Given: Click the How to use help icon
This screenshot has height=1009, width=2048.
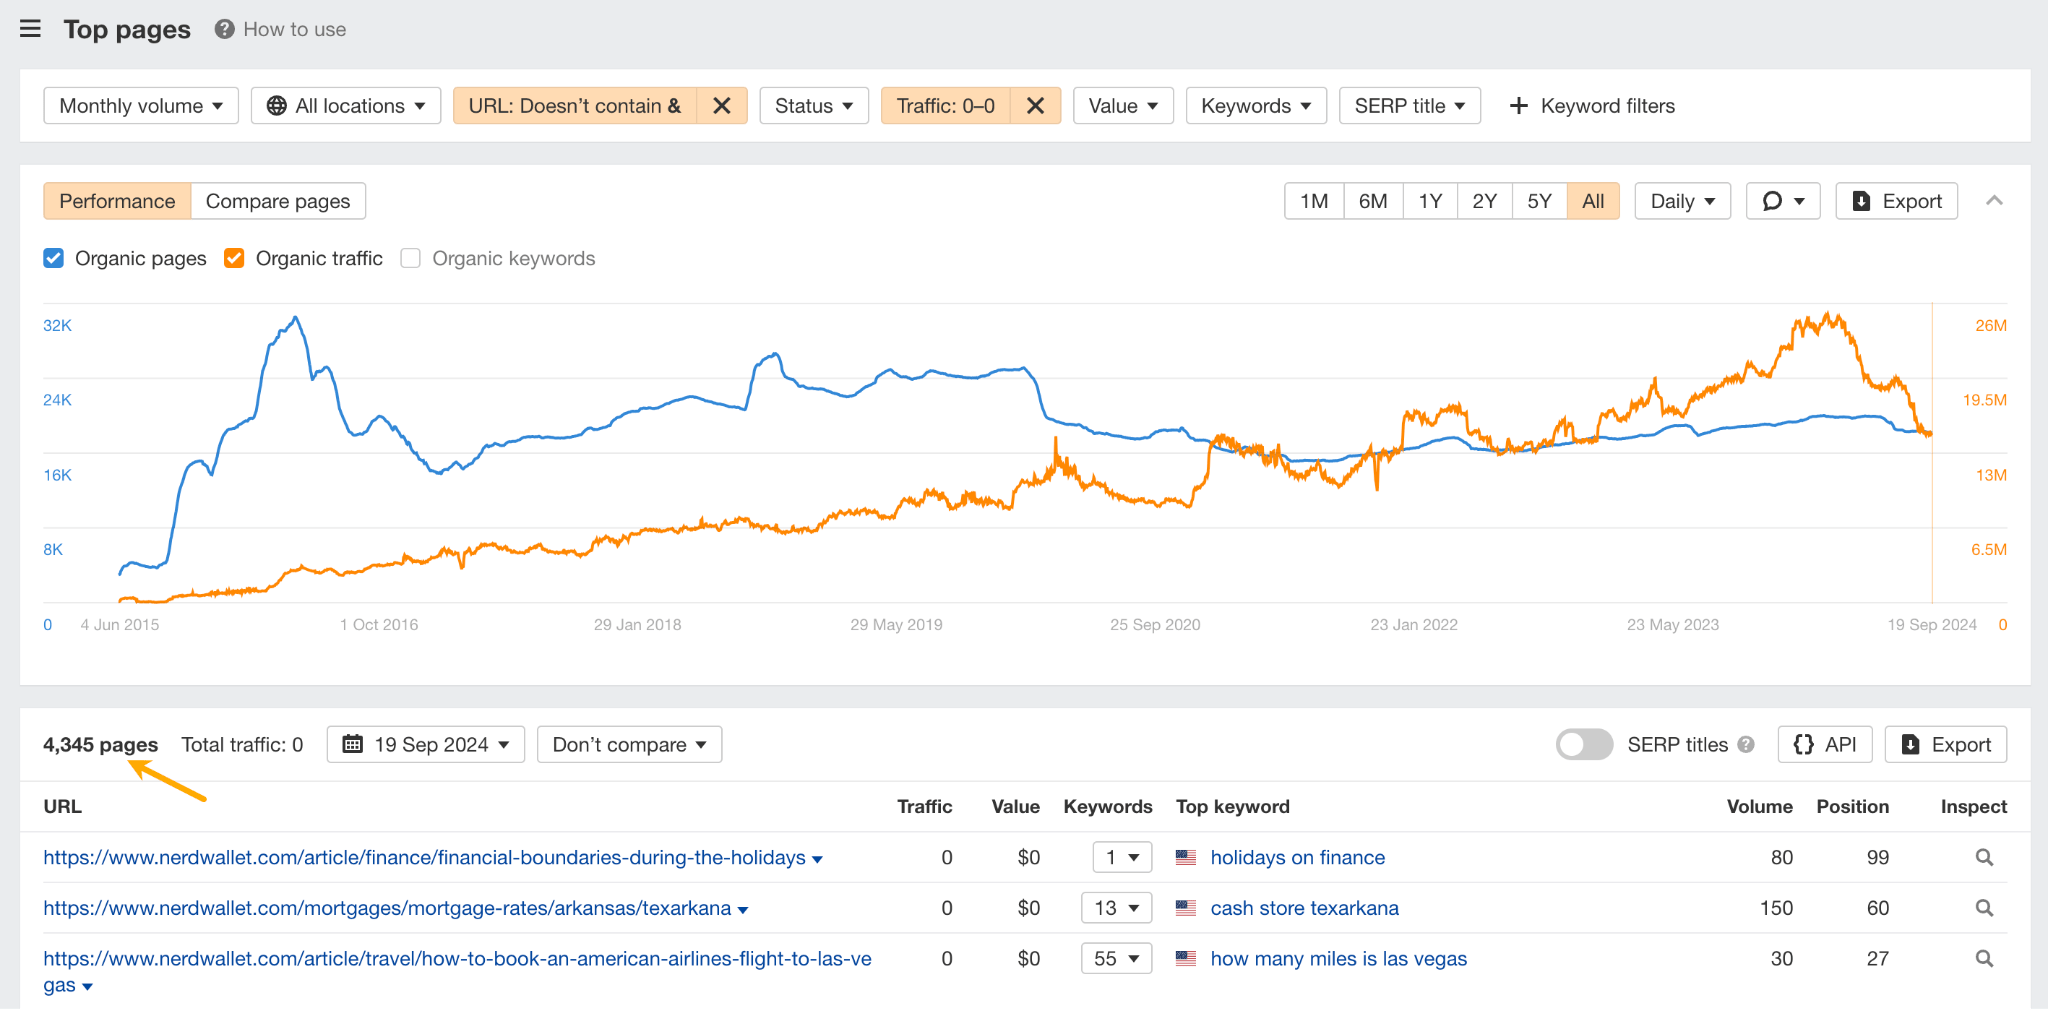Looking at the screenshot, I should [225, 29].
